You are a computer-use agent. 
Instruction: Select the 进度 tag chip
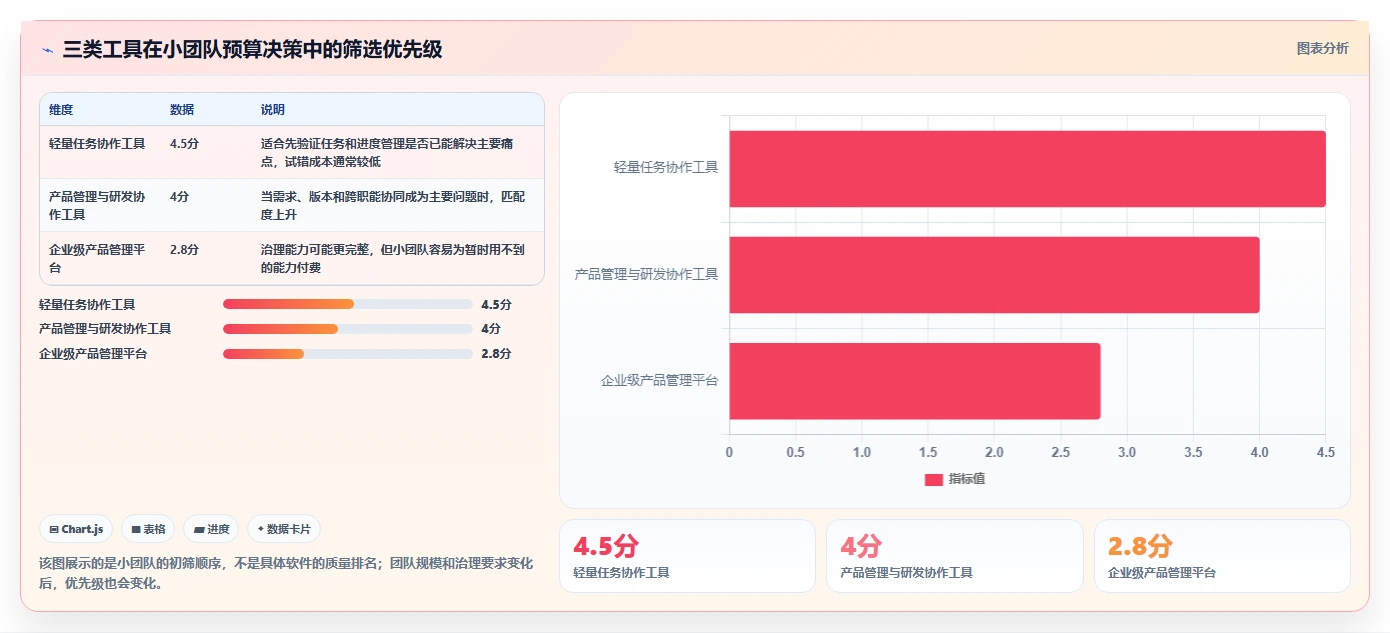coord(211,529)
